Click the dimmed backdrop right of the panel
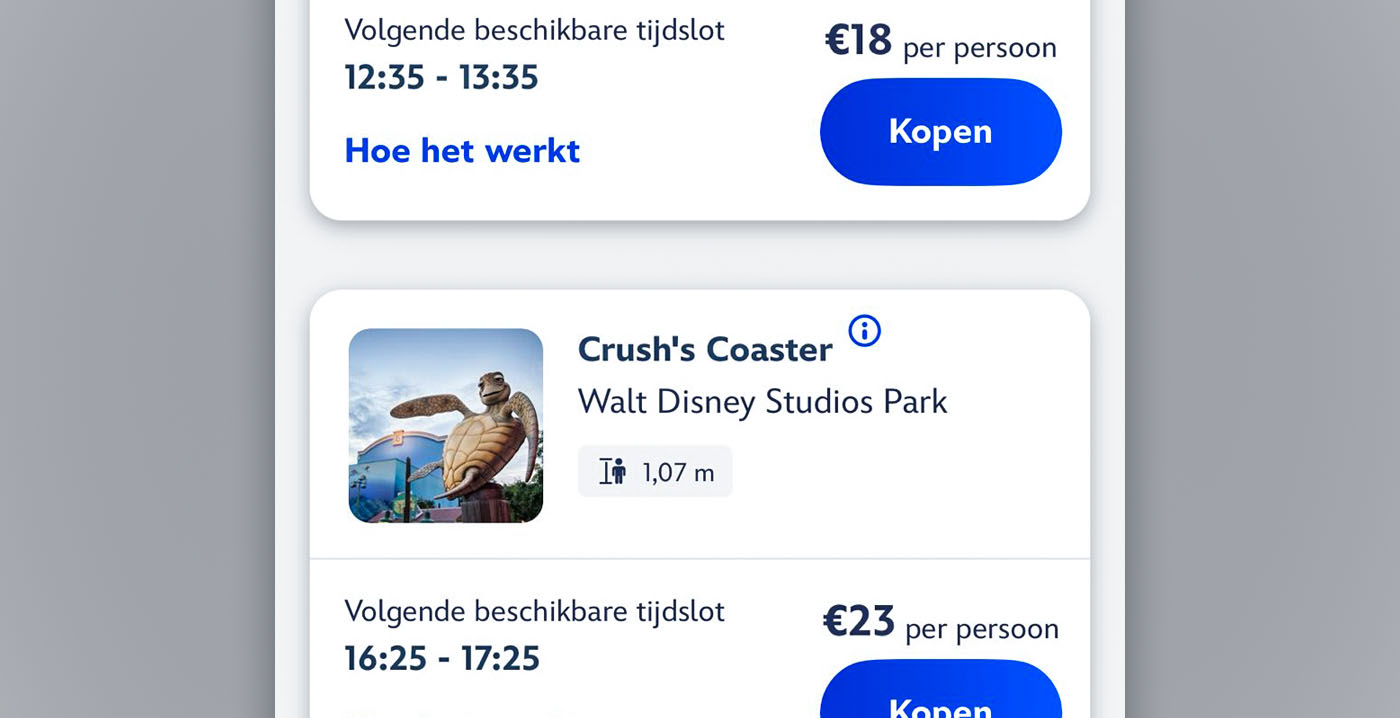The height and width of the screenshot is (718, 1400). 1262,359
